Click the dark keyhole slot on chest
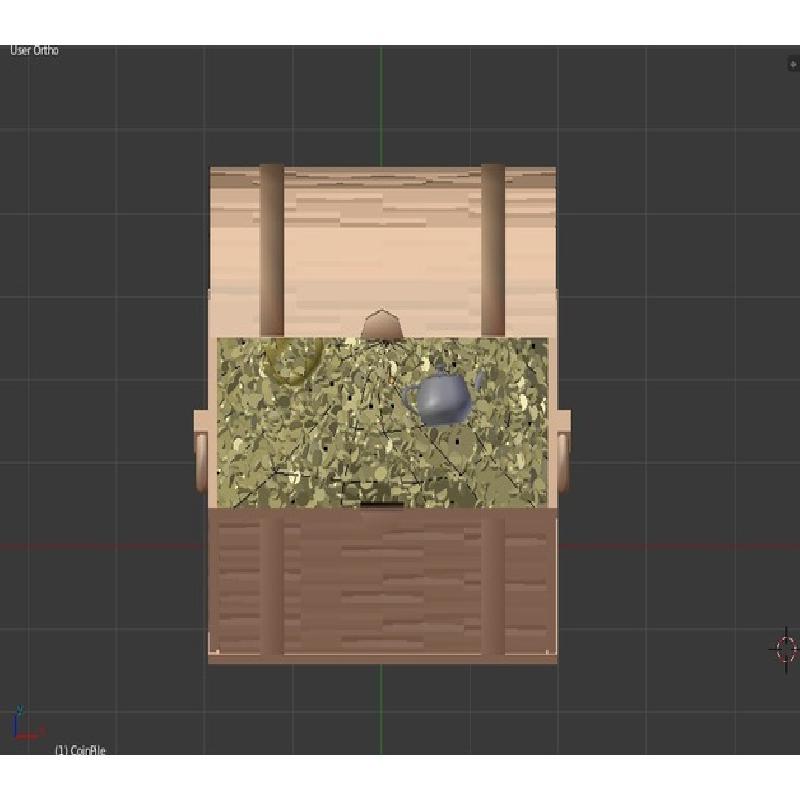Image resolution: width=800 pixels, height=800 pixels. 381,504
